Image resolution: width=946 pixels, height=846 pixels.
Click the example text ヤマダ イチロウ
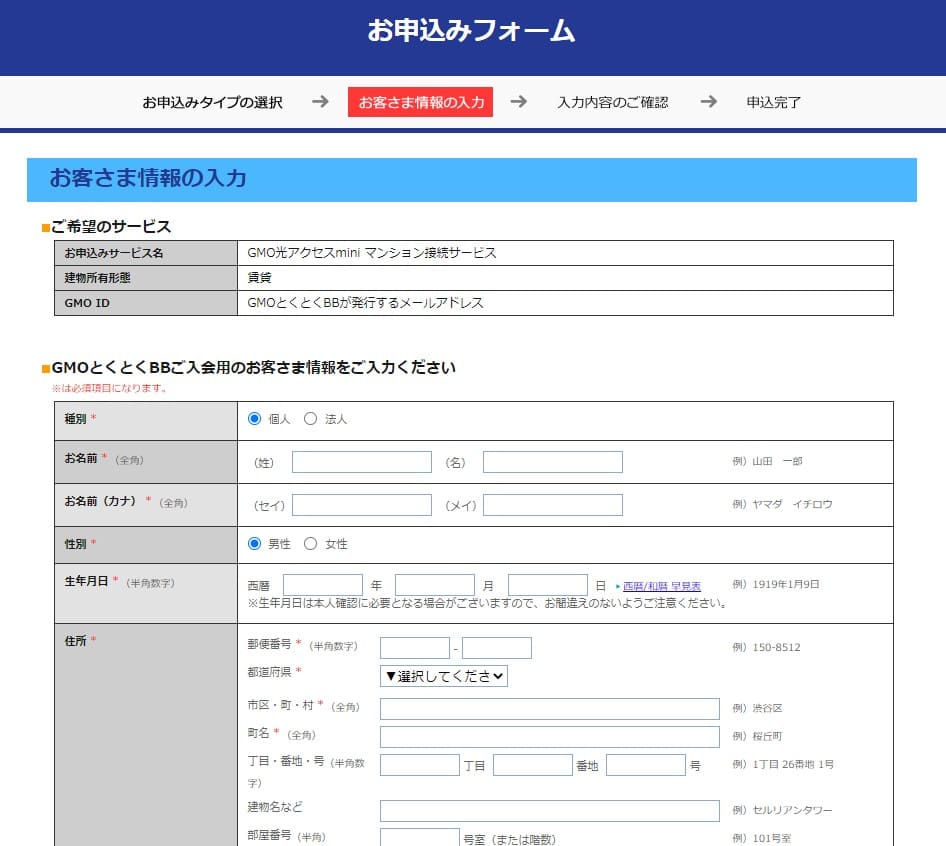[792, 504]
